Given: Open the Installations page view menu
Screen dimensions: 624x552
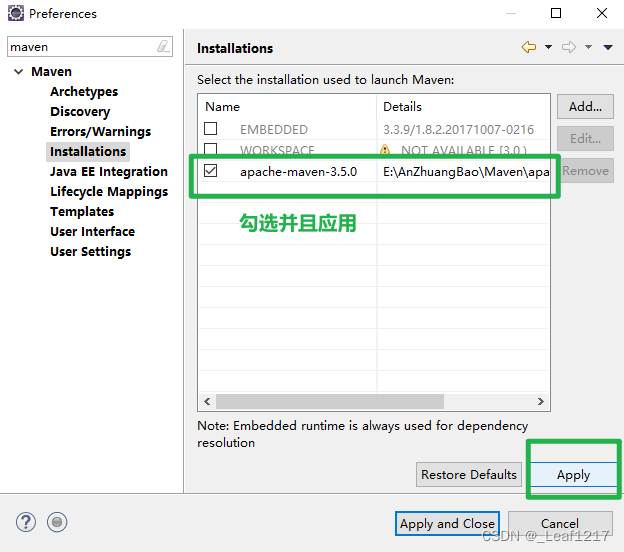Looking at the screenshot, I should click(x=608, y=47).
